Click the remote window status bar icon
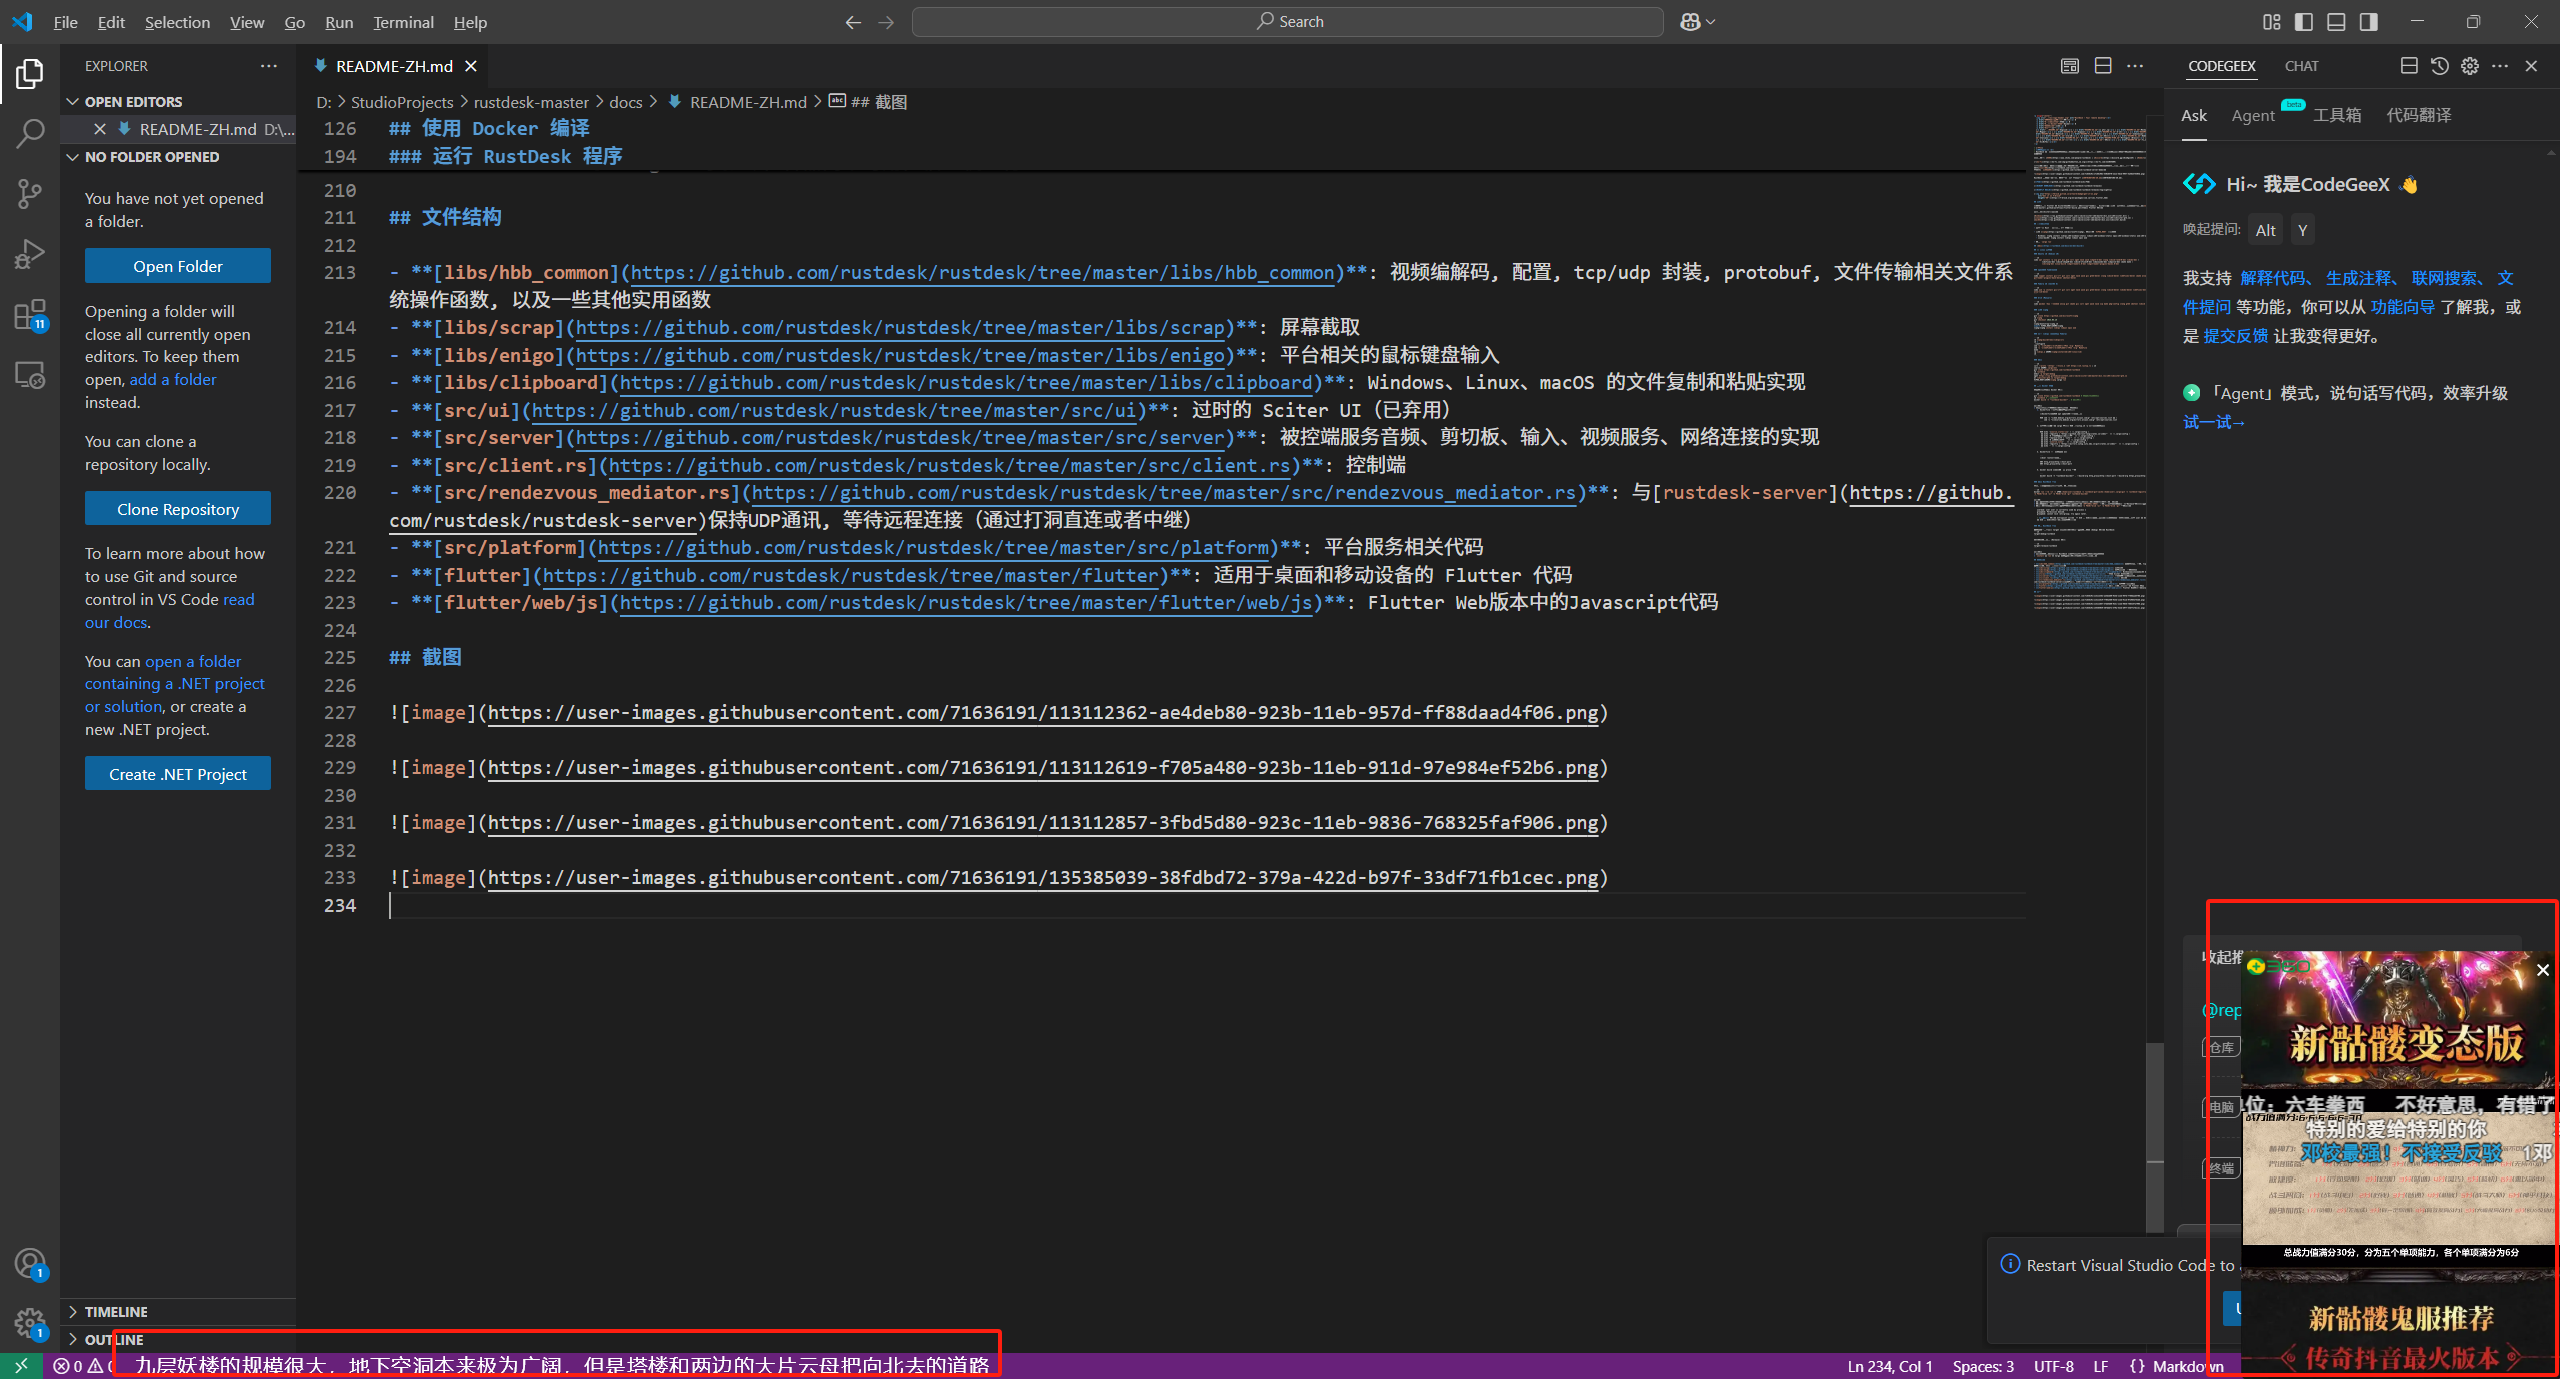This screenshot has width=2560, height=1379. tap(21, 1366)
